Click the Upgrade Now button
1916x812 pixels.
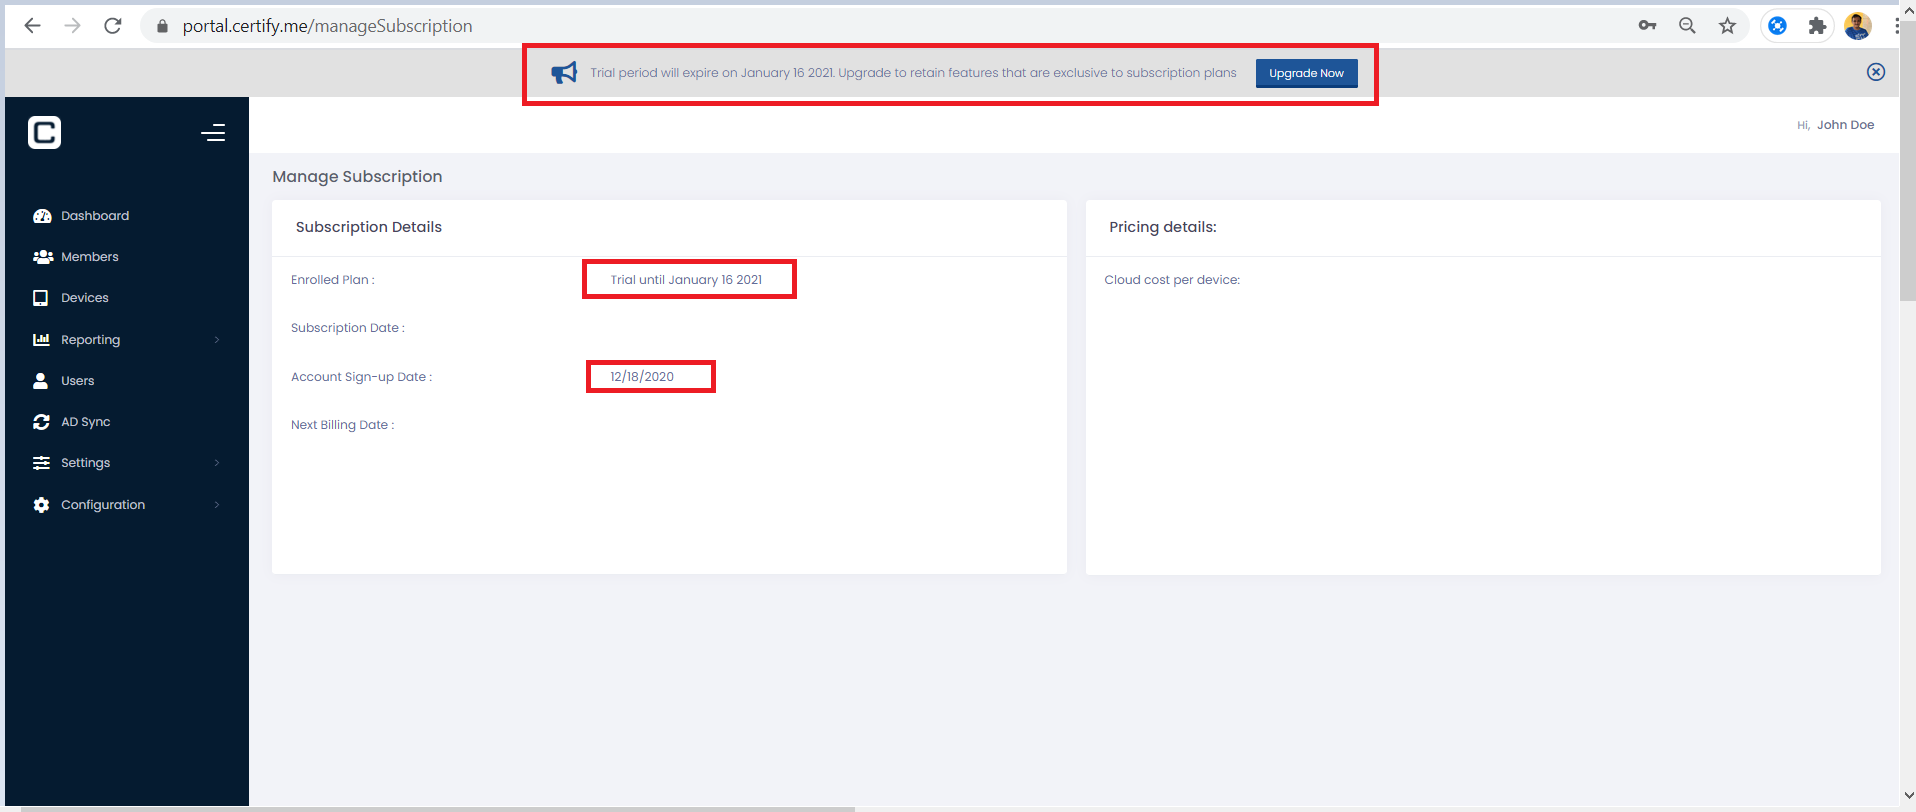pyautogui.click(x=1306, y=73)
